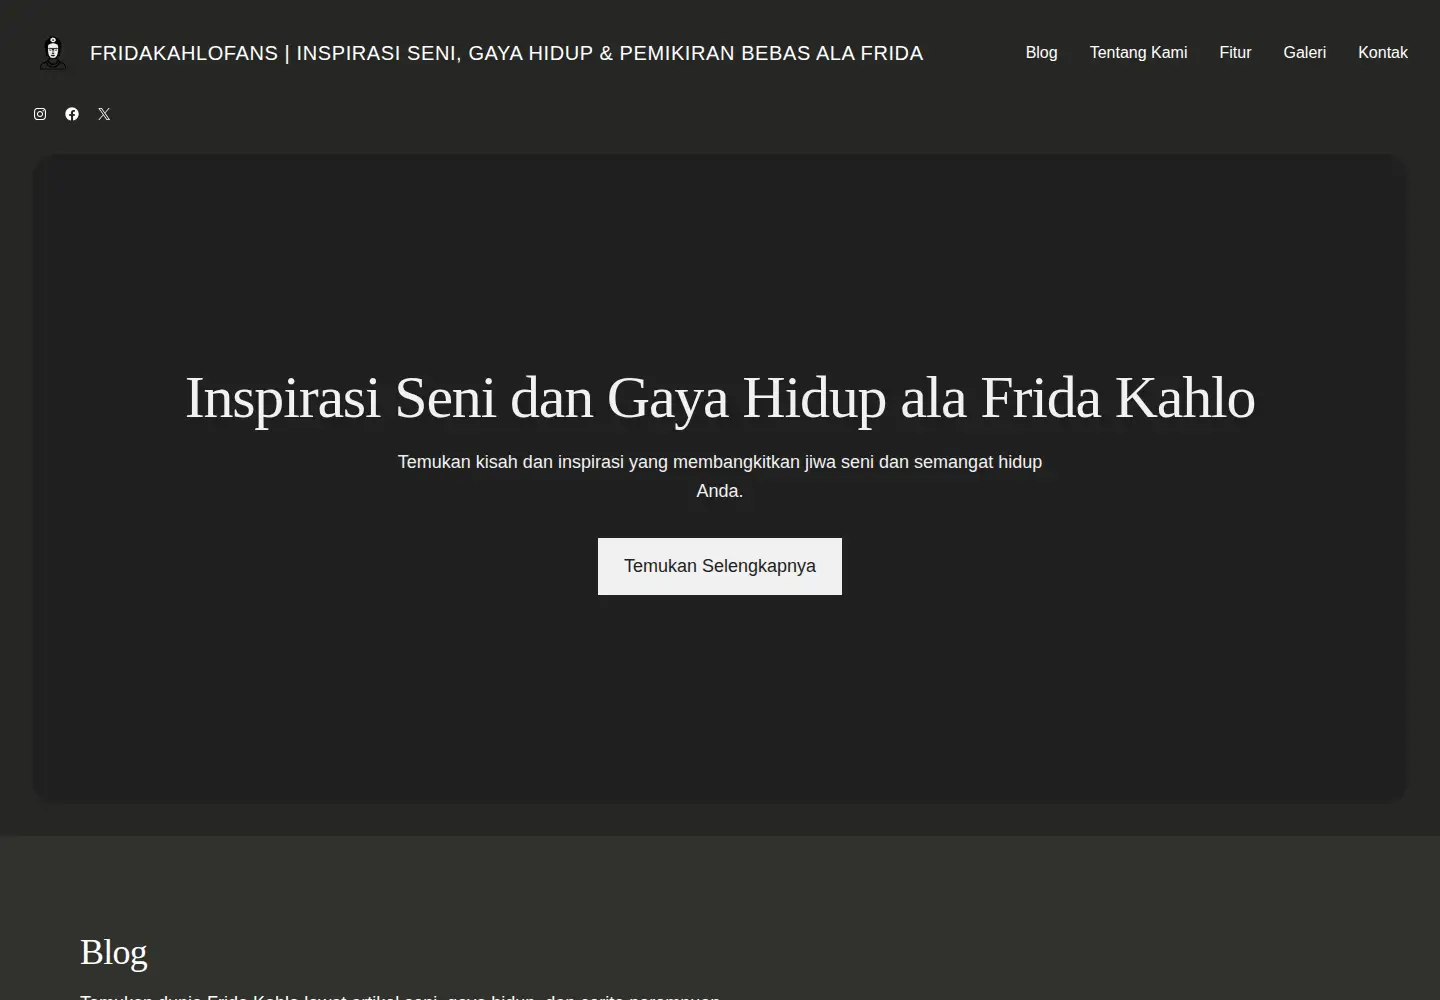Viewport: 1440px width, 1000px height.
Task: Select the Fitur navigation link
Action: (x=1235, y=52)
